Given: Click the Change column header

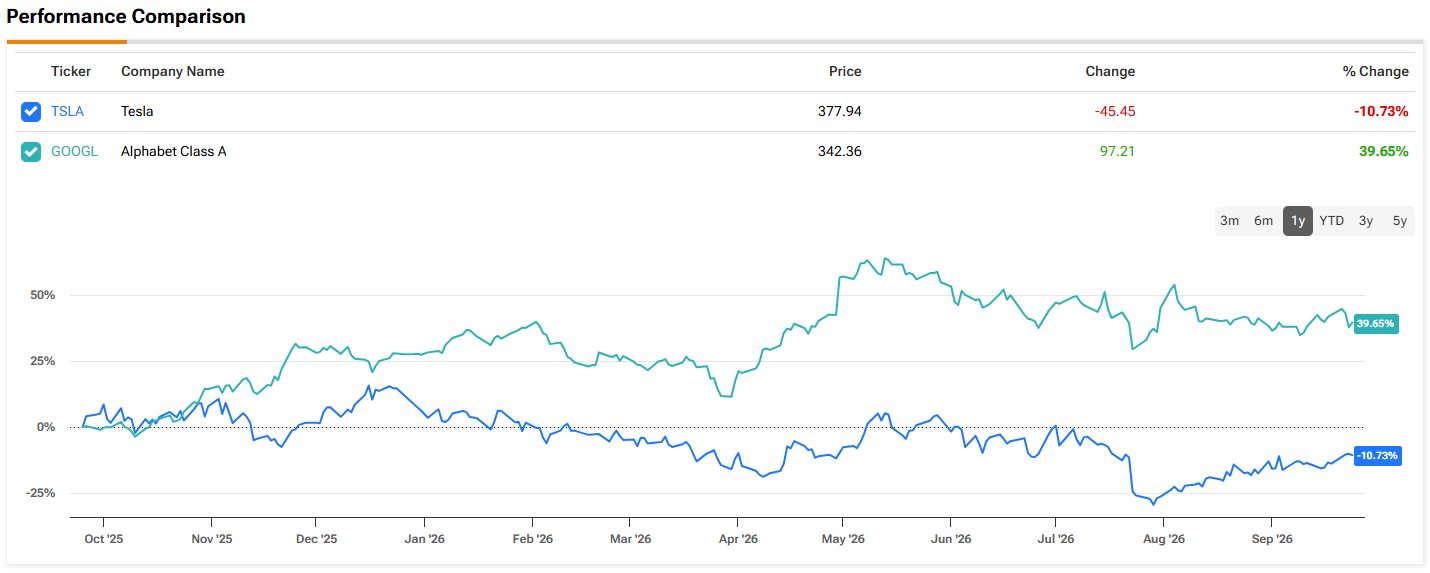Looking at the screenshot, I should point(1110,71).
